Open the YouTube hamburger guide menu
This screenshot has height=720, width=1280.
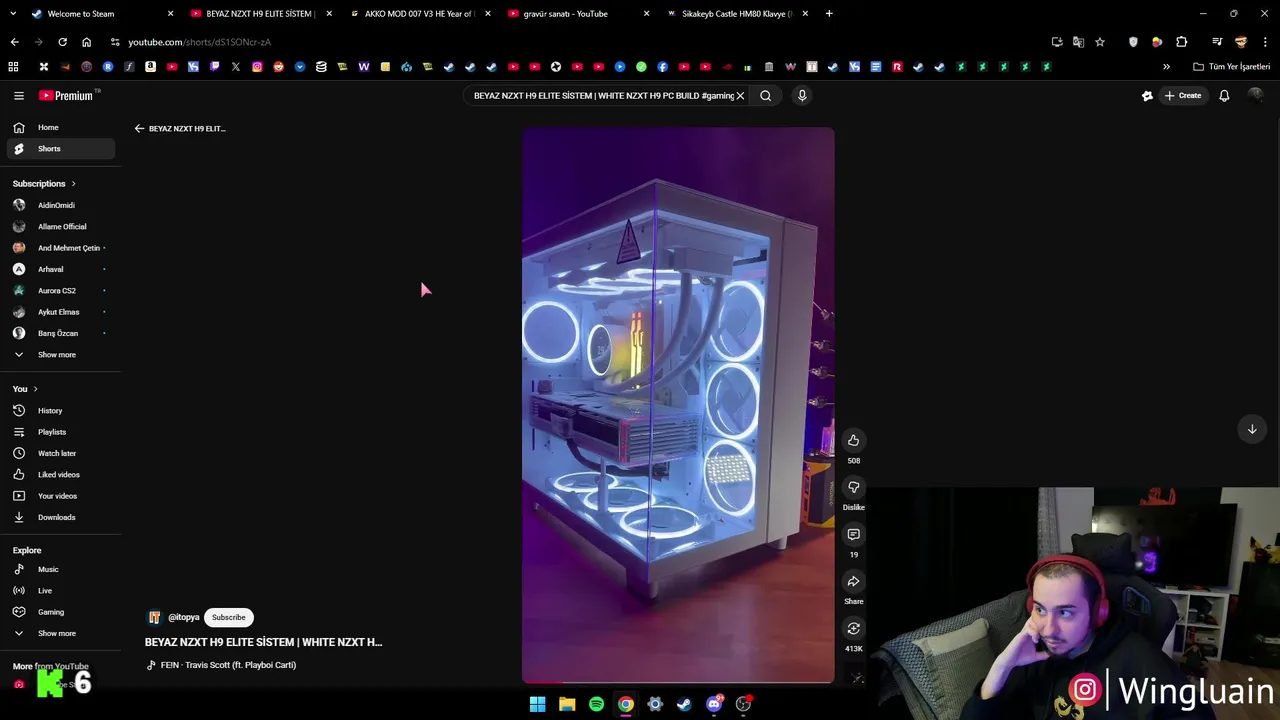pyautogui.click(x=18, y=95)
